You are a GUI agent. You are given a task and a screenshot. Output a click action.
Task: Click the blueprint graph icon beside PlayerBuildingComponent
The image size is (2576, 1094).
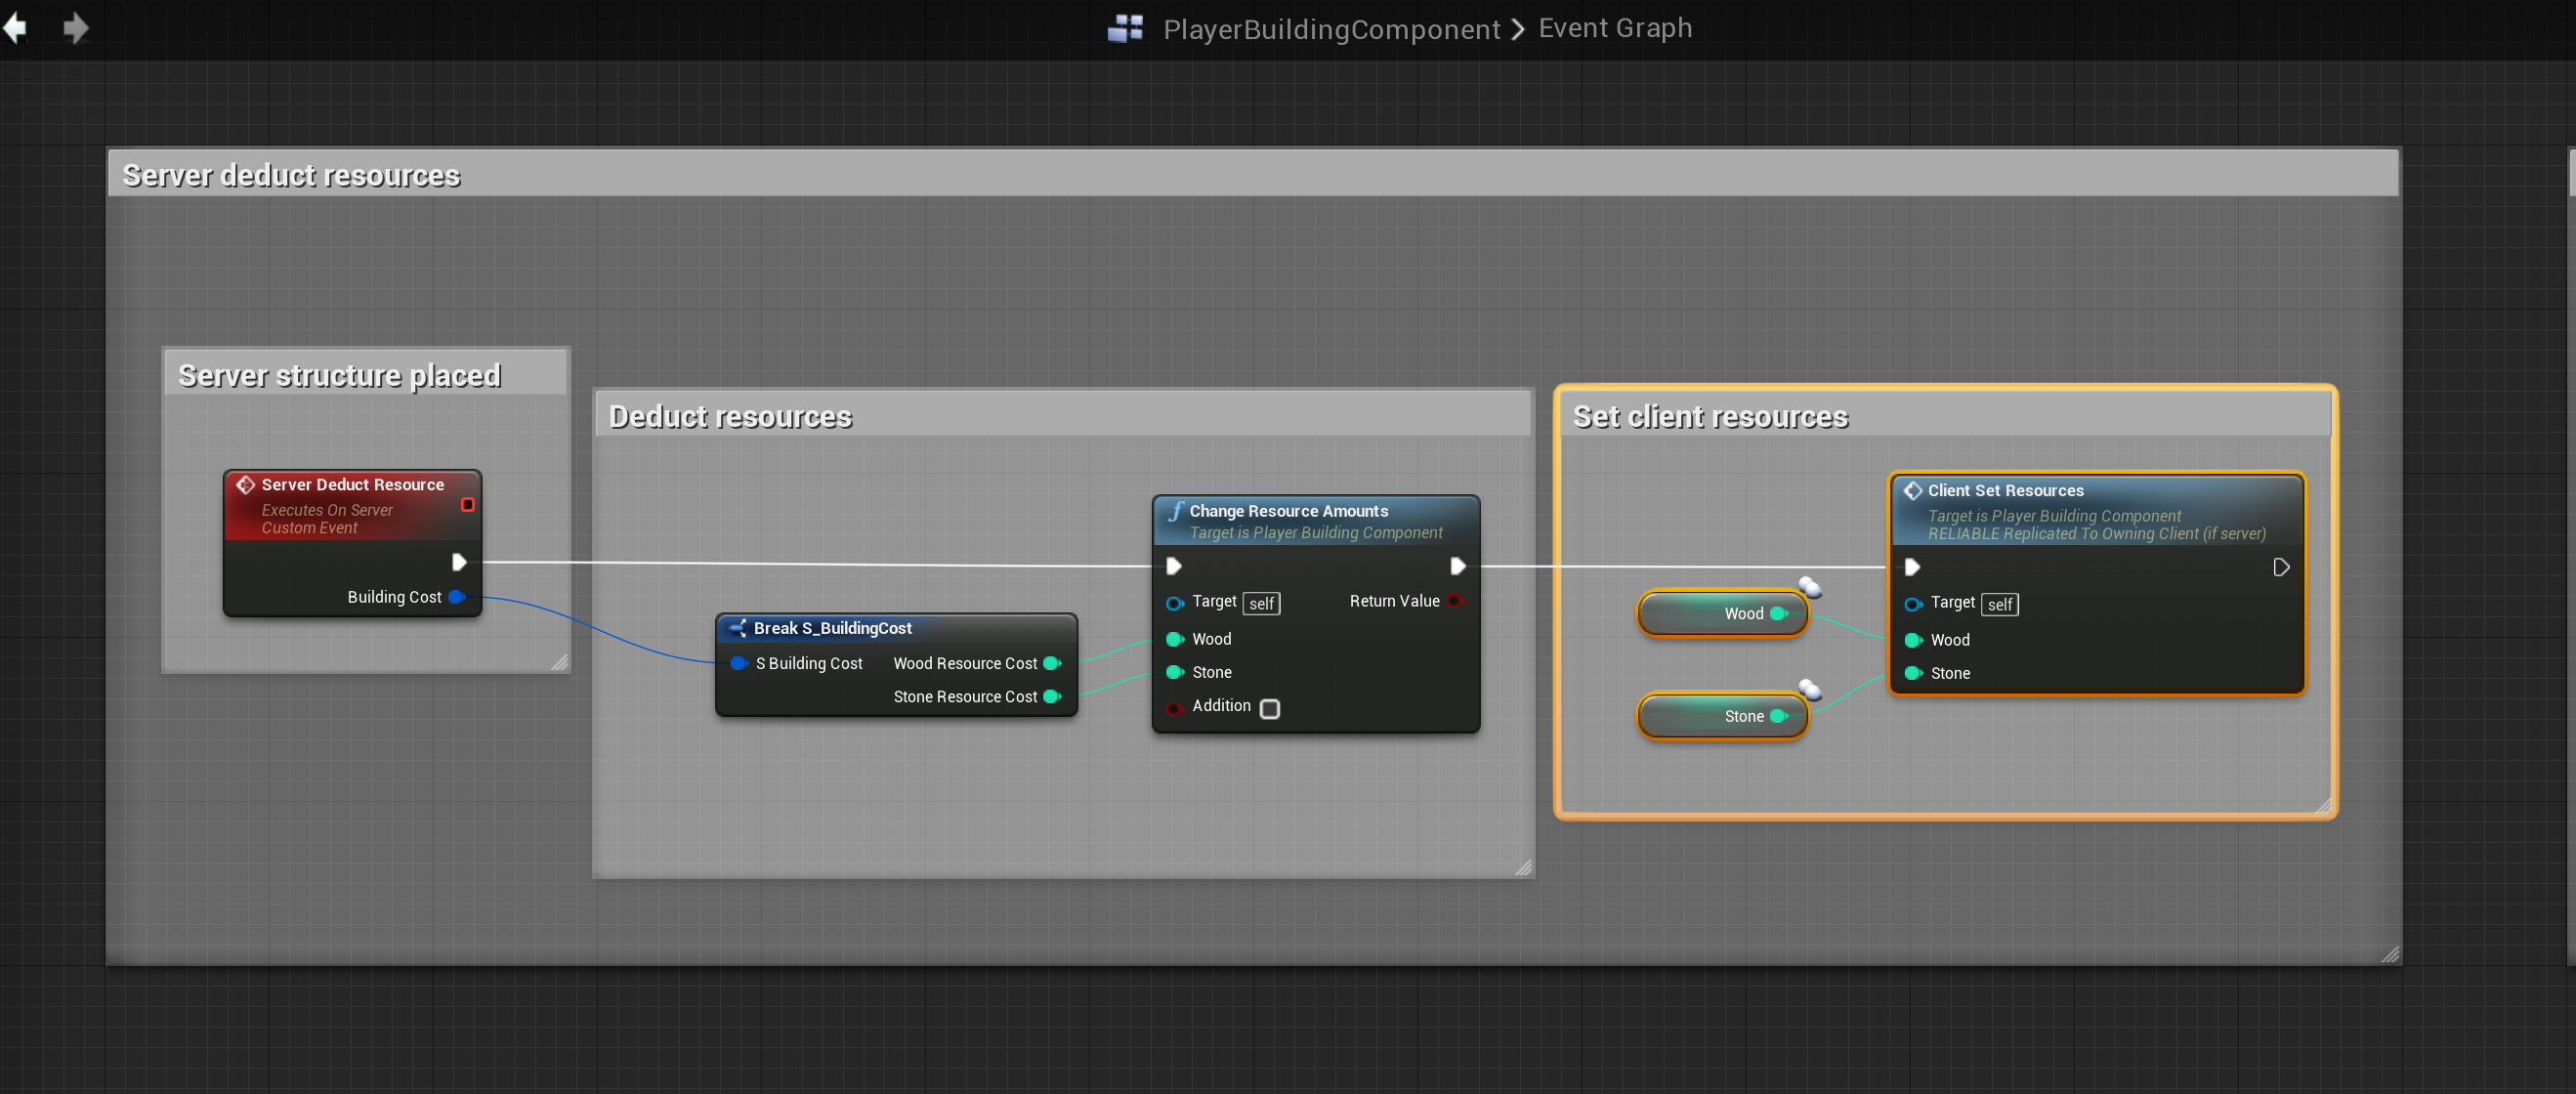(1125, 28)
